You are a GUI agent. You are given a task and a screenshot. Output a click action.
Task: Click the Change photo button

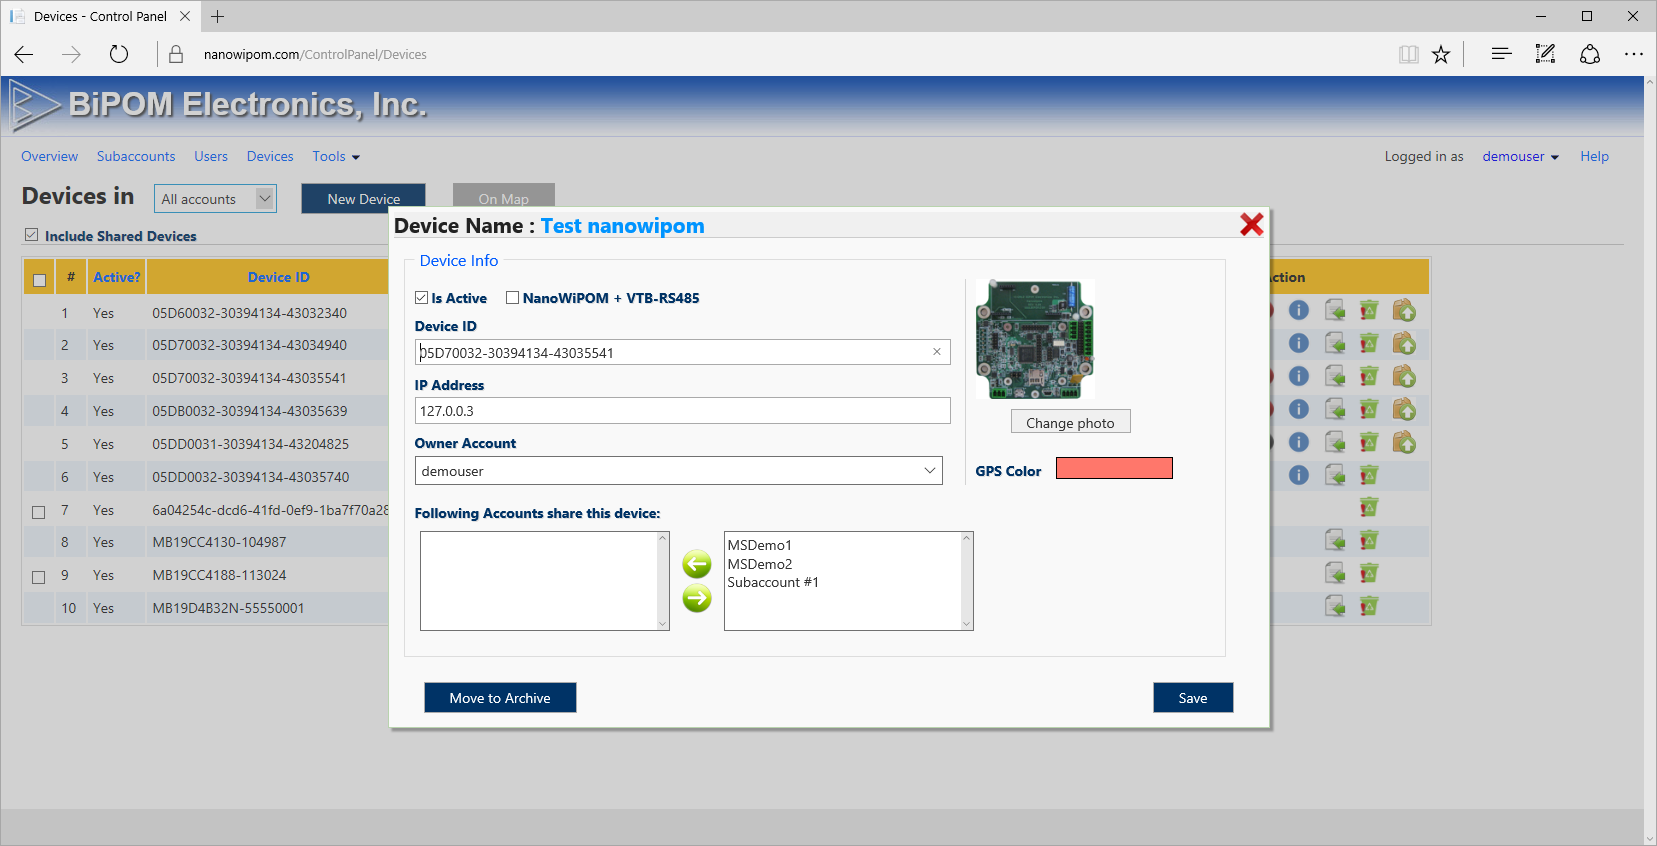1070,422
